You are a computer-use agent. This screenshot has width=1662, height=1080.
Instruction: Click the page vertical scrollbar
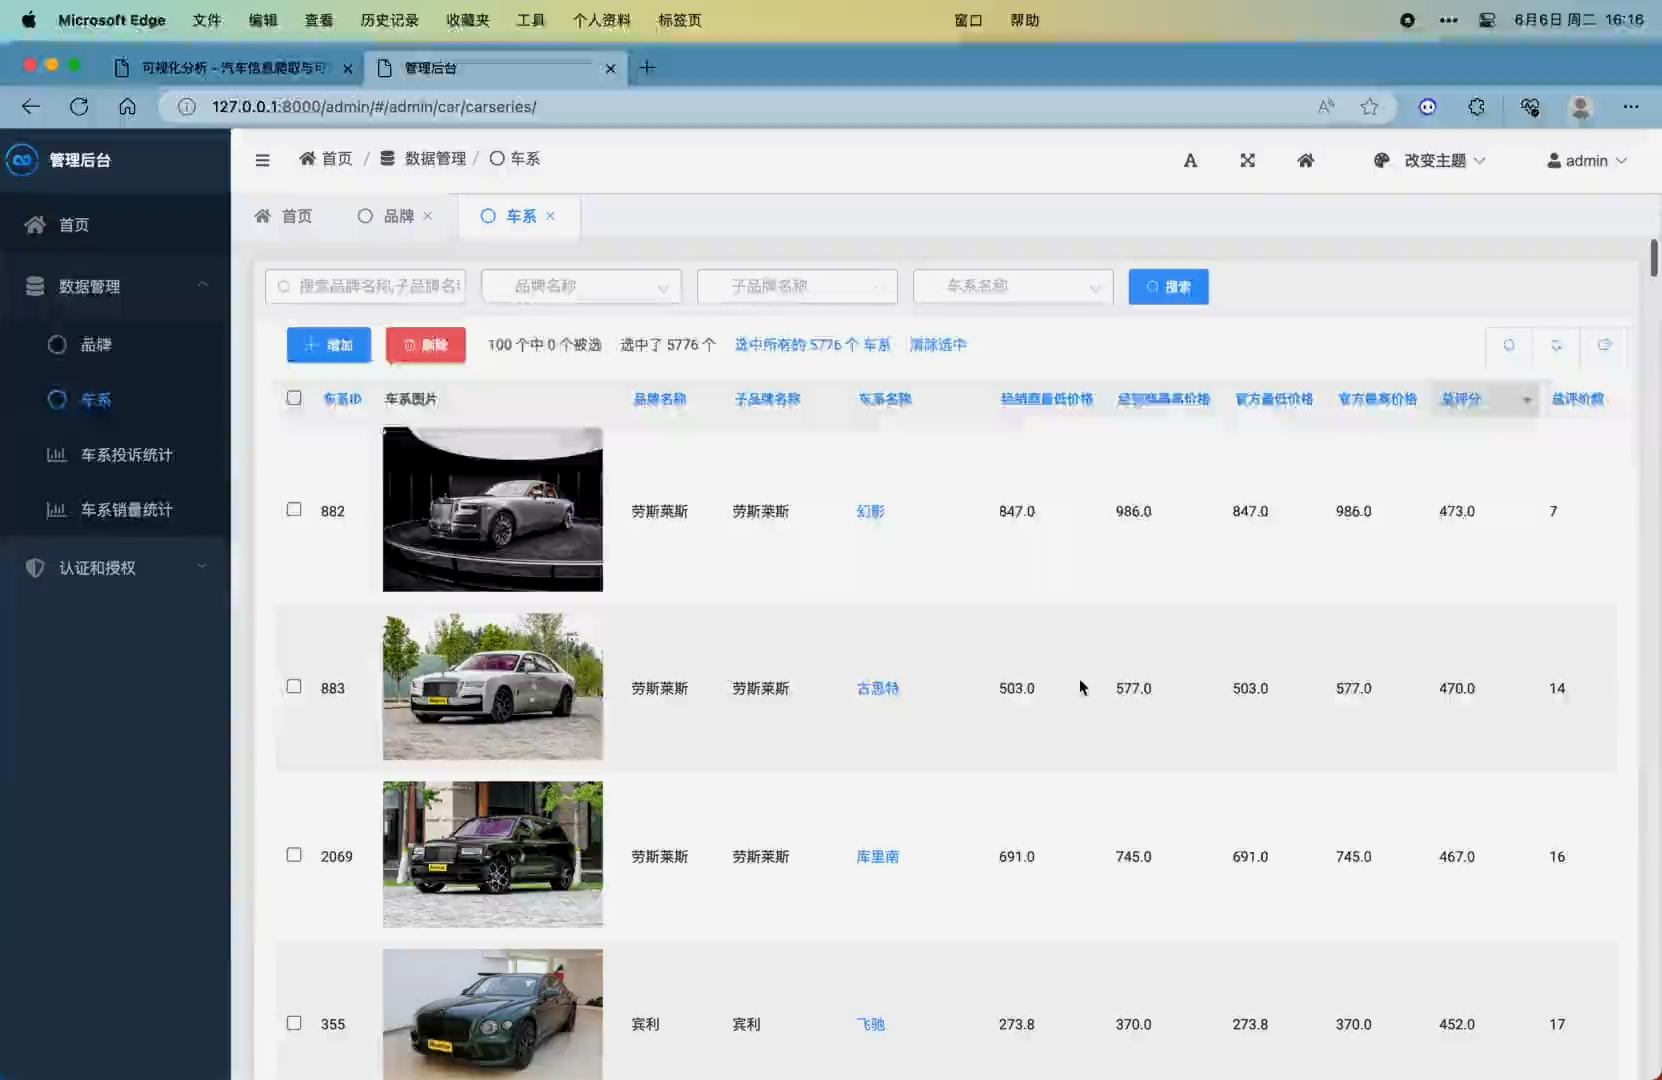(1654, 258)
